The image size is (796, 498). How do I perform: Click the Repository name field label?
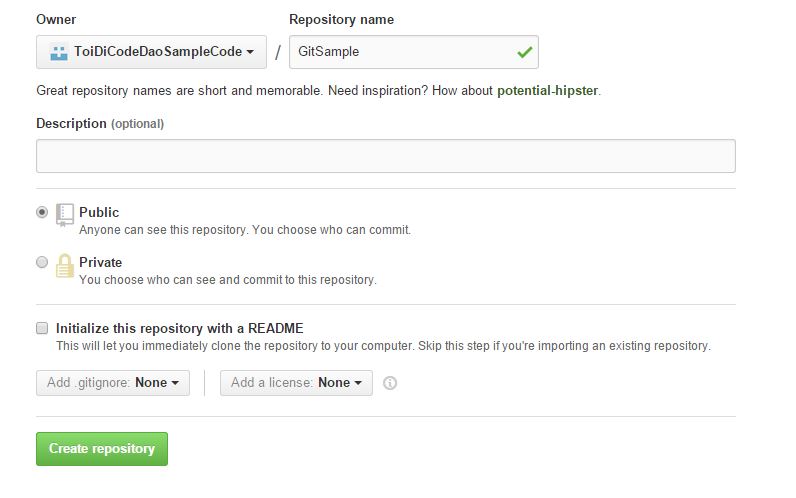(x=341, y=19)
